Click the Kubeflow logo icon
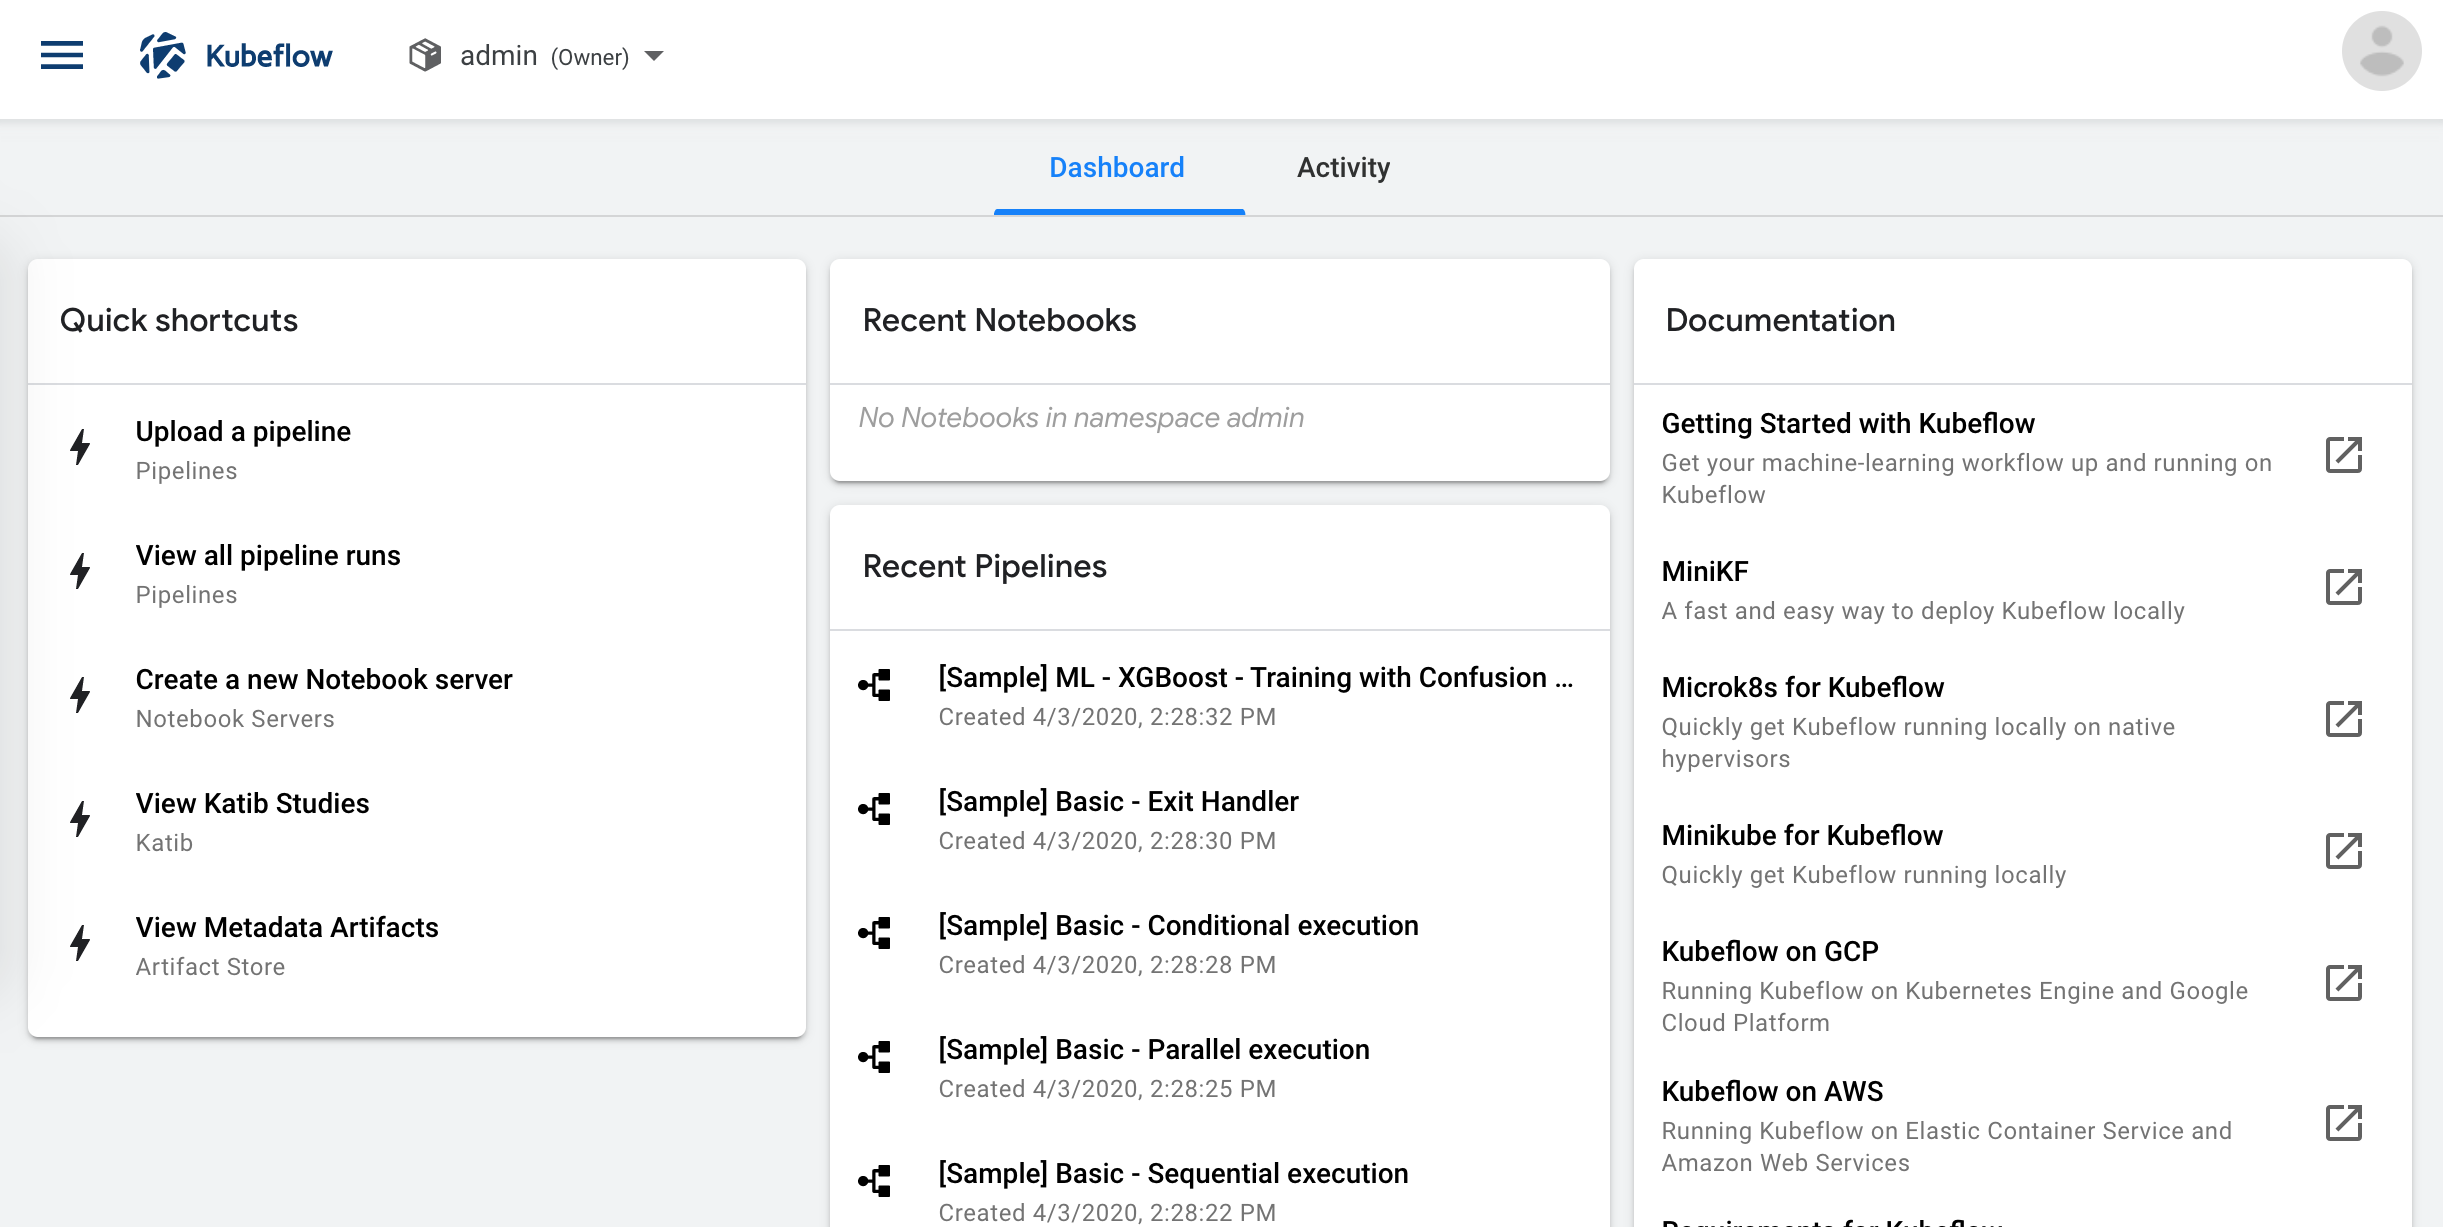Viewport: 2443px width, 1227px height. pos(162,55)
